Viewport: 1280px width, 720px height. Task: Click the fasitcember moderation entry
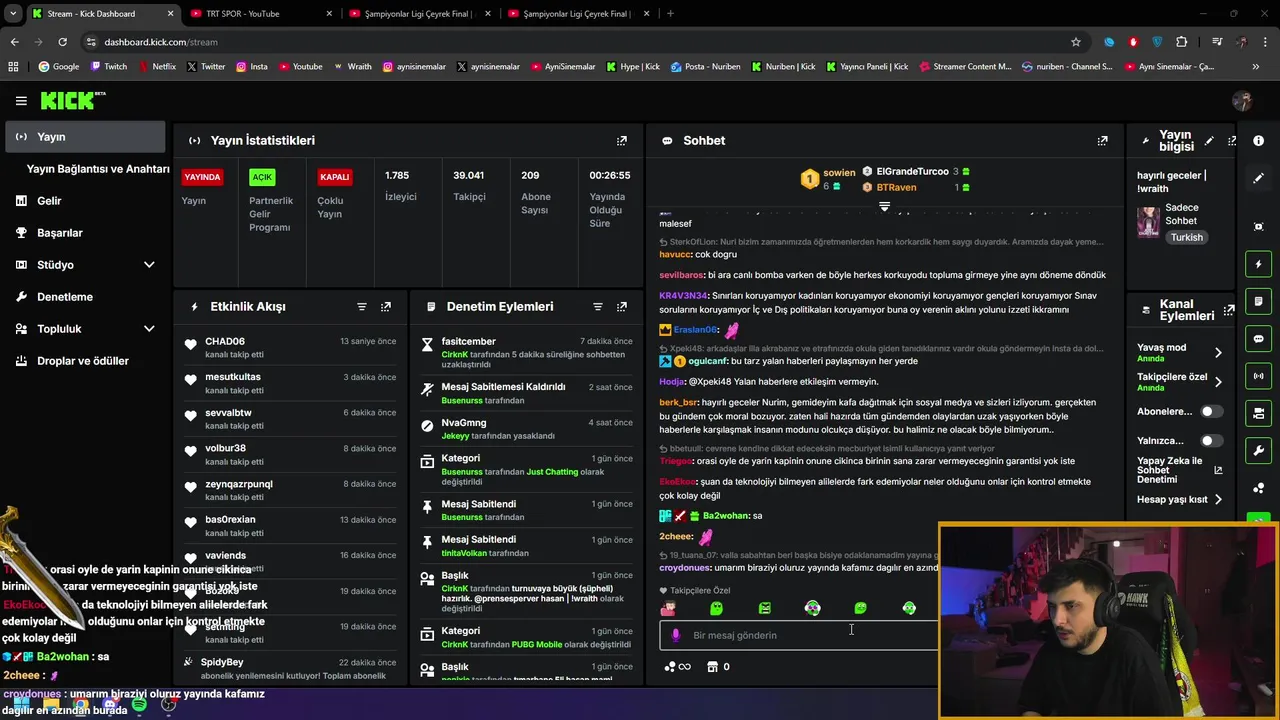click(x=527, y=353)
